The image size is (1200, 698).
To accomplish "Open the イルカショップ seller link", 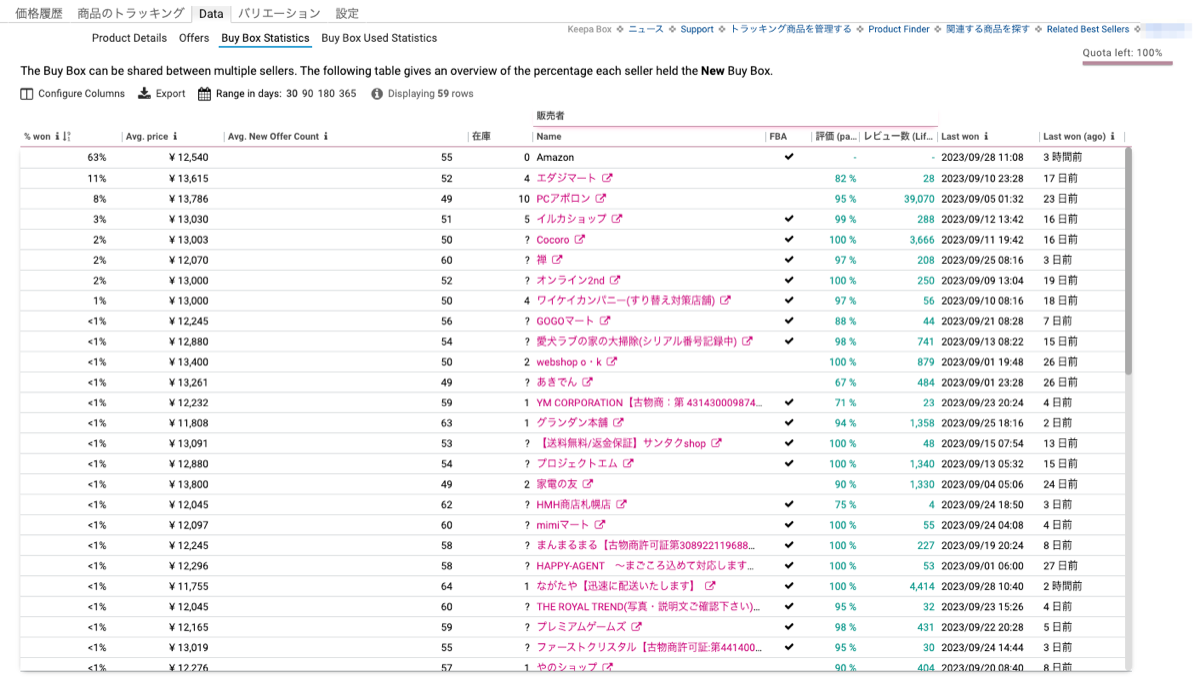I will click(571, 219).
